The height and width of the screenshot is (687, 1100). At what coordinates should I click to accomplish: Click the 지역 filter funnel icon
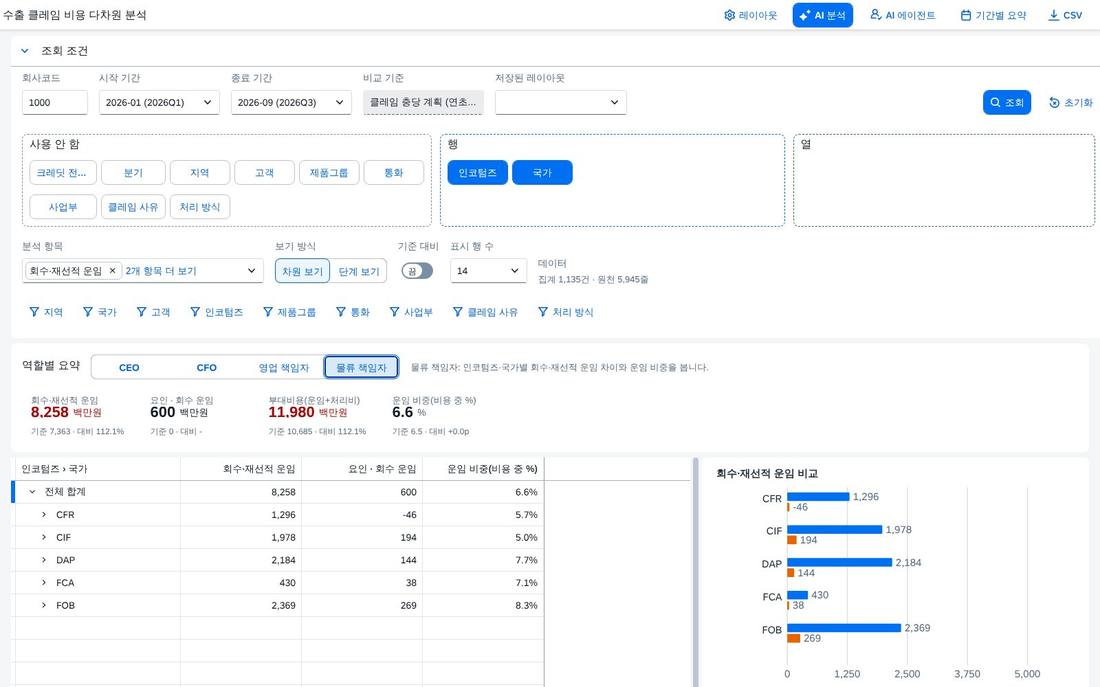tap(34, 312)
